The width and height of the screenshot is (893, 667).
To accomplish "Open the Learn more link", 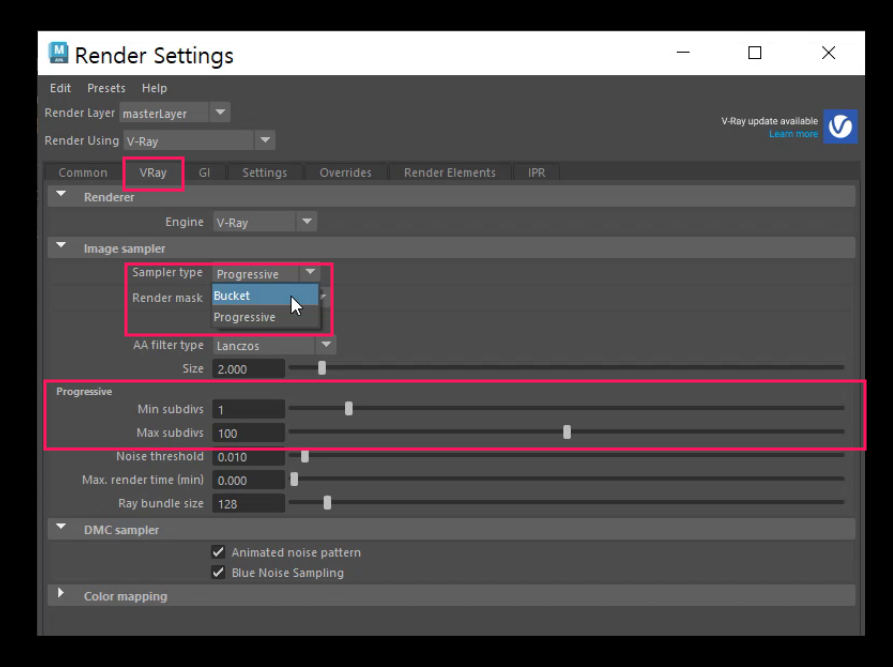I will [793, 134].
